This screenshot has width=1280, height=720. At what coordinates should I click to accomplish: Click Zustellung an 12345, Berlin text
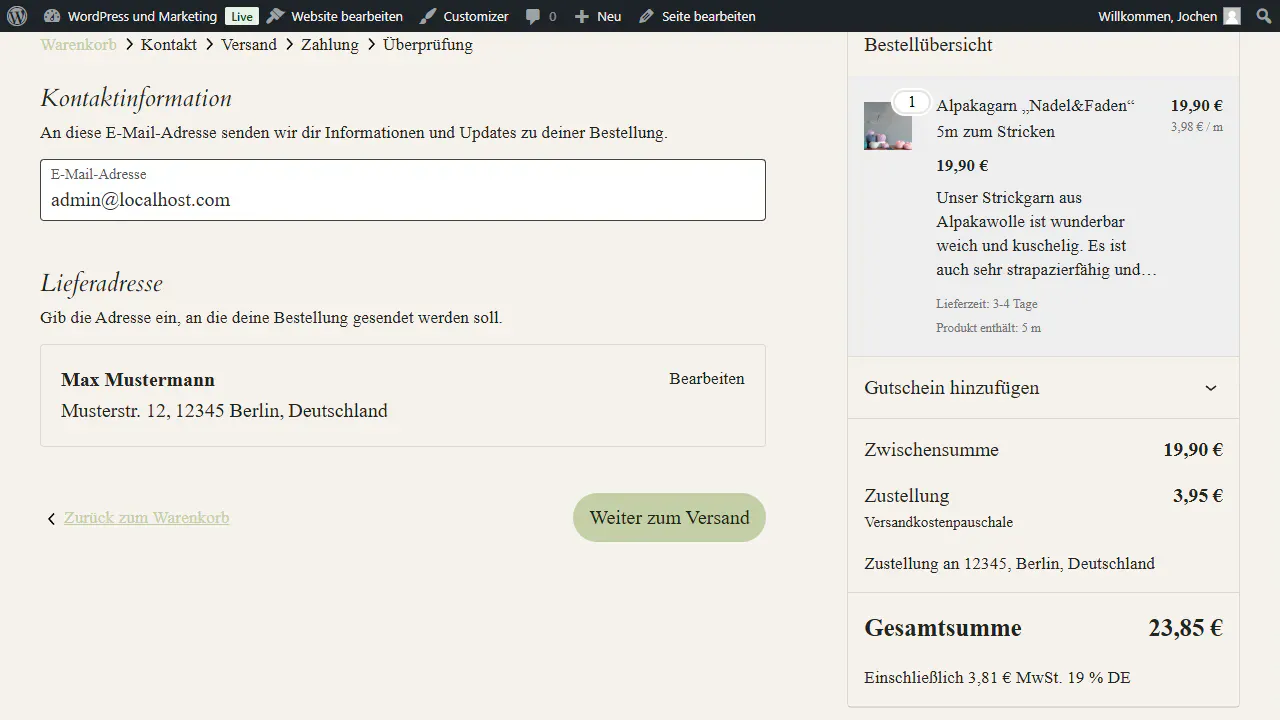1010,564
